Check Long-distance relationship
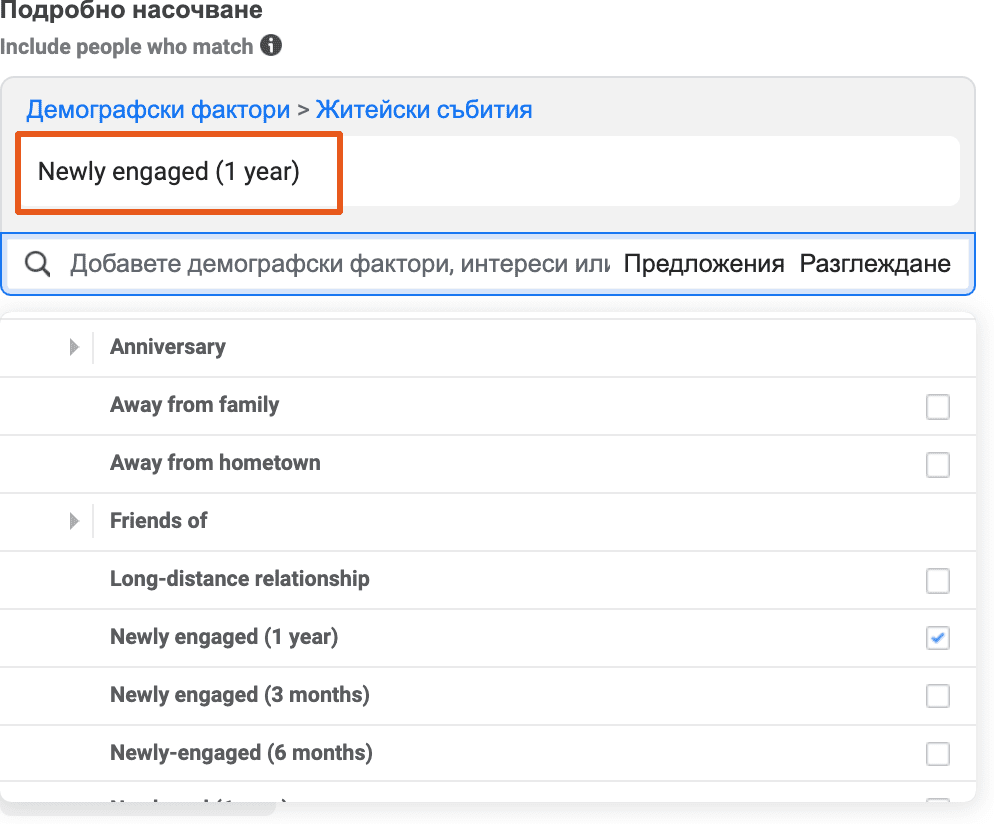Screen dimensions: 994x824 click(x=937, y=580)
